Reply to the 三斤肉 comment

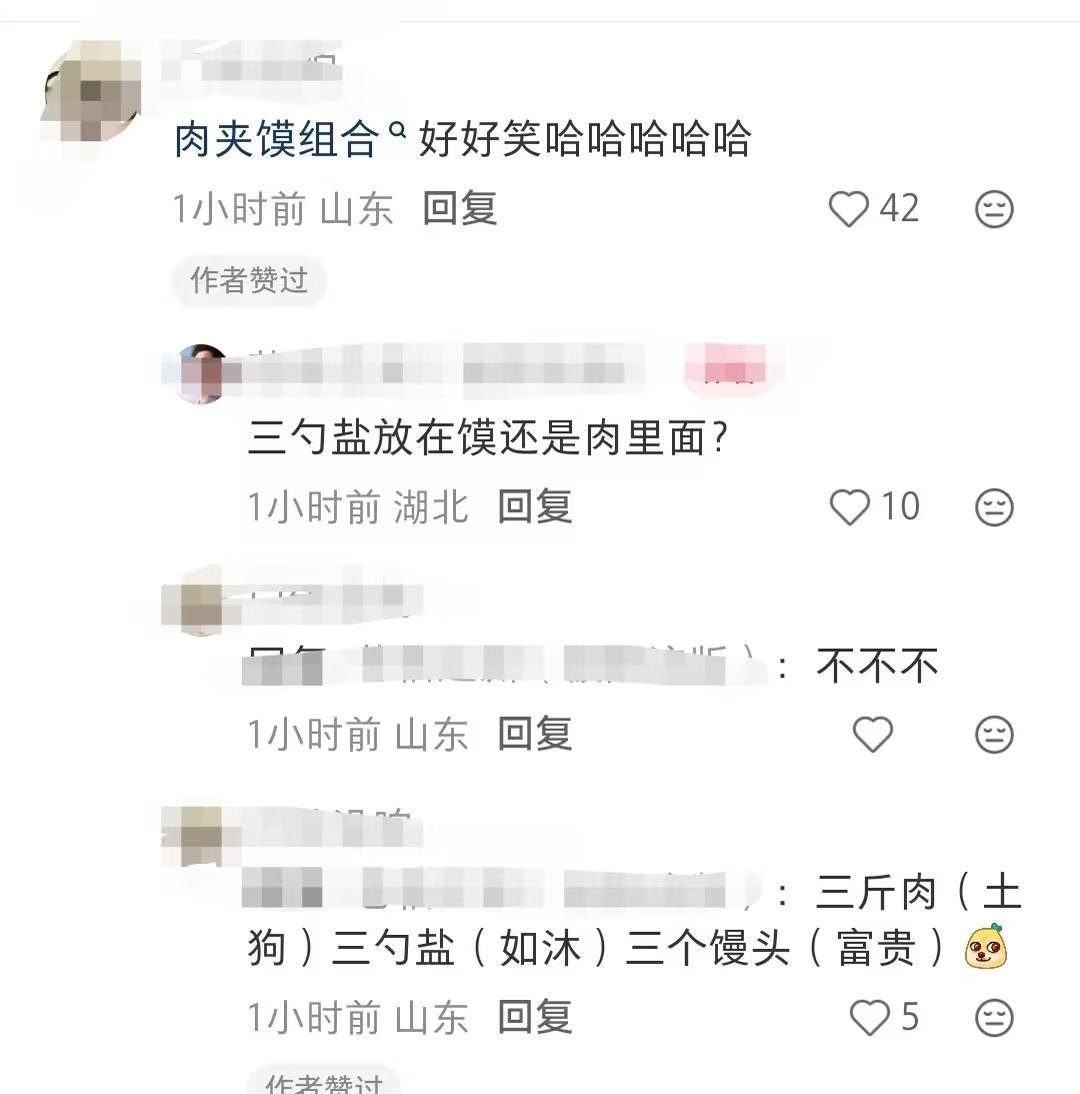pos(535,1017)
